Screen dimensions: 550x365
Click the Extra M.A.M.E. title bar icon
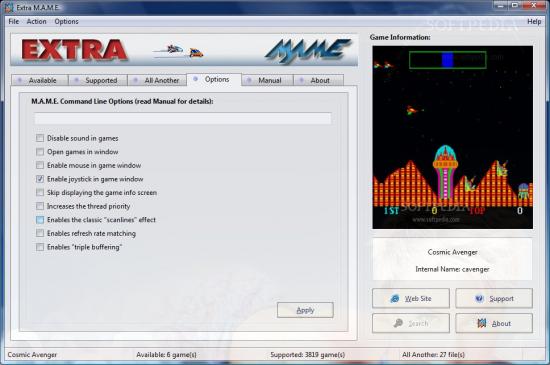click(x=9, y=7)
